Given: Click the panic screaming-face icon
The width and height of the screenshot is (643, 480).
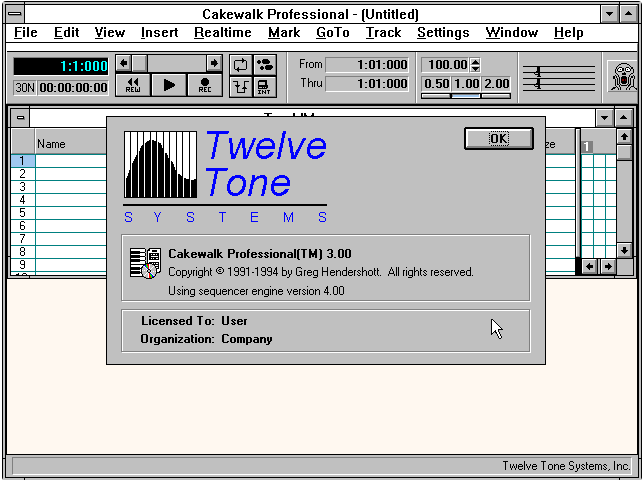Looking at the screenshot, I should click(623, 77).
